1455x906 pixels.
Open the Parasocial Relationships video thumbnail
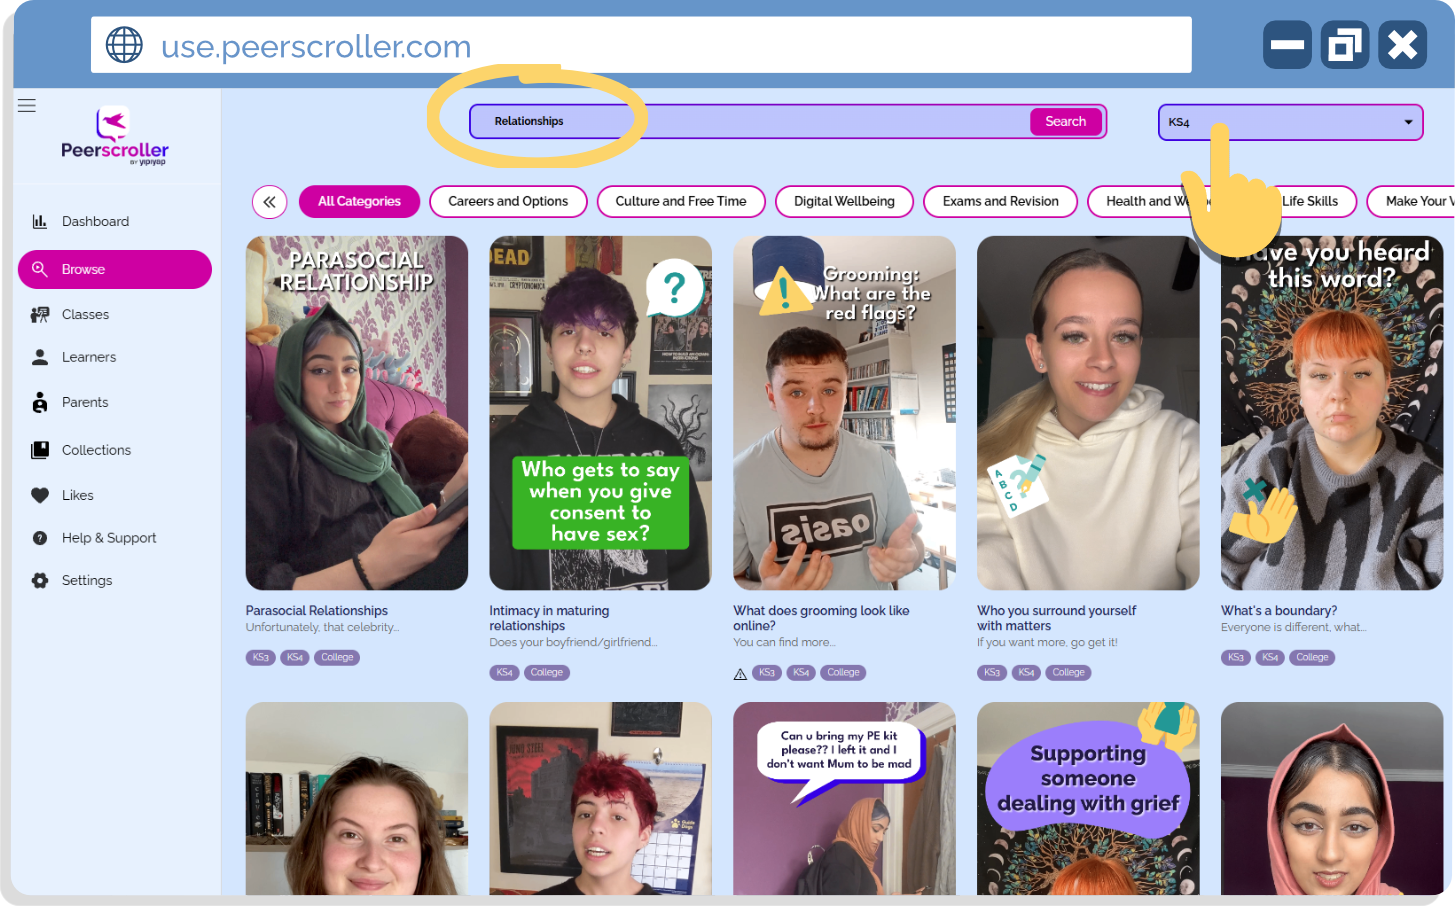[357, 413]
